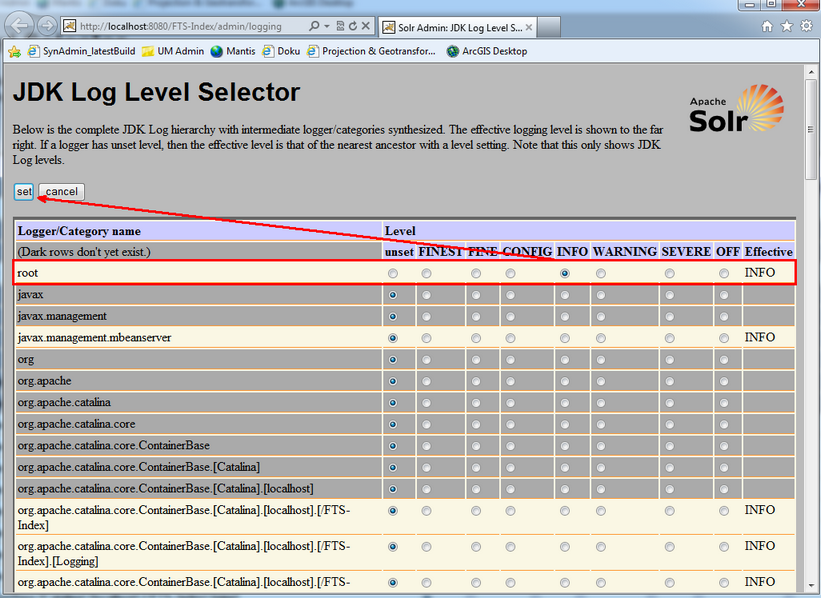Open the browser home page icon
The image size is (821, 598).
click(768, 26)
